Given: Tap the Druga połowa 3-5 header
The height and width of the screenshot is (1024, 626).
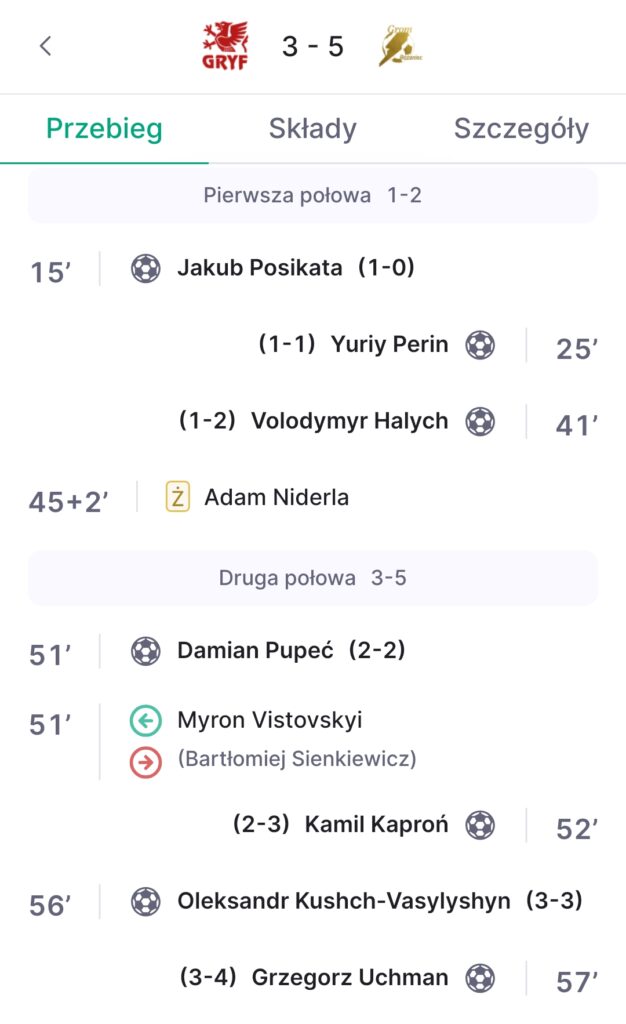Looking at the screenshot, I should pos(312,578).
